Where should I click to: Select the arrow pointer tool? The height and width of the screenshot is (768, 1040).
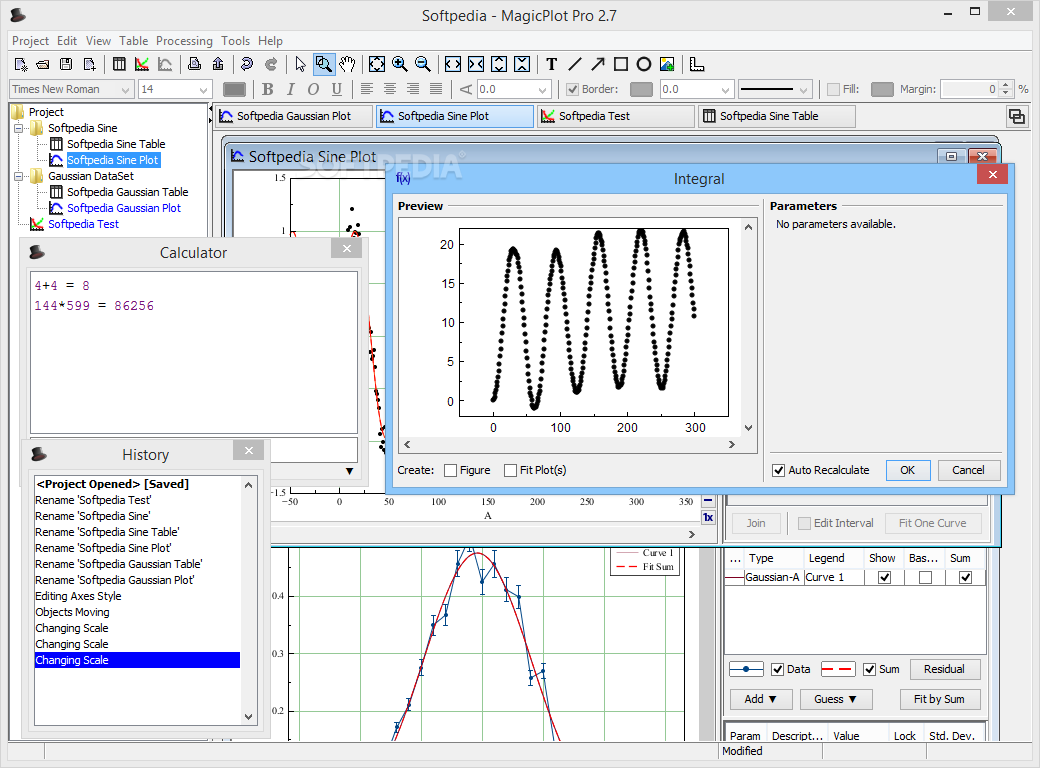pos(300,64)
